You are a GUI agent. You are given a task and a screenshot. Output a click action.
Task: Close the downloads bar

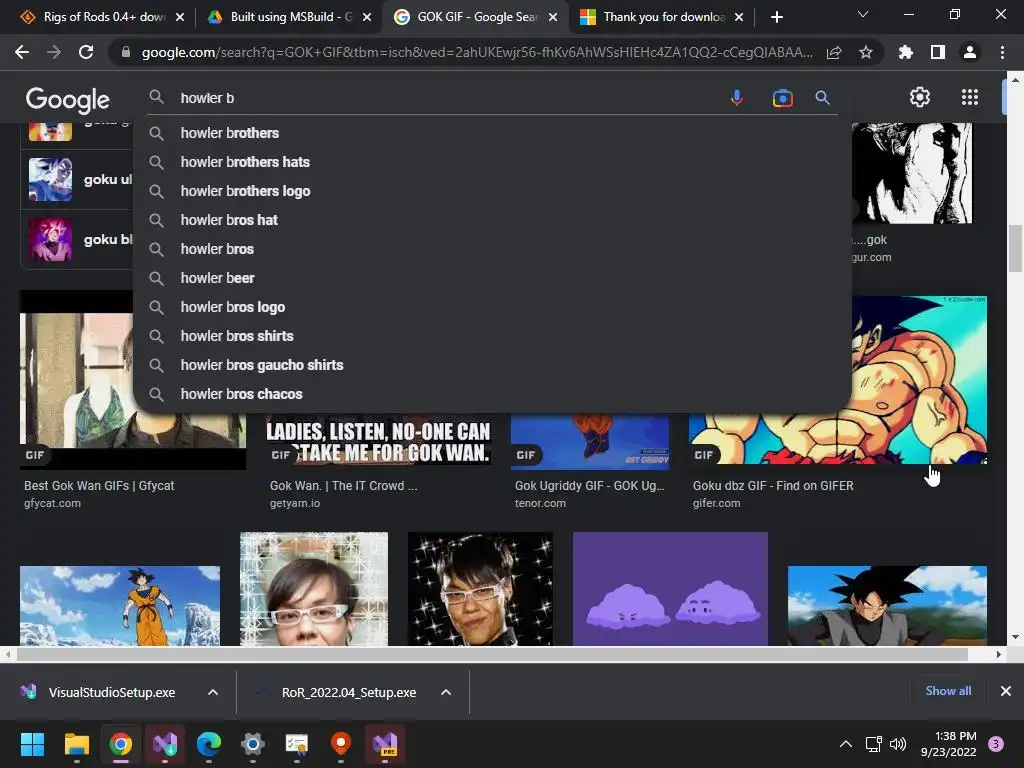pos(1006,691)
